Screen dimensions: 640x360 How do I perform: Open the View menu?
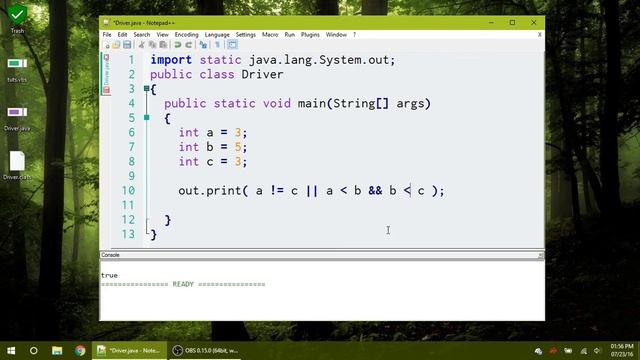[162, 35]
